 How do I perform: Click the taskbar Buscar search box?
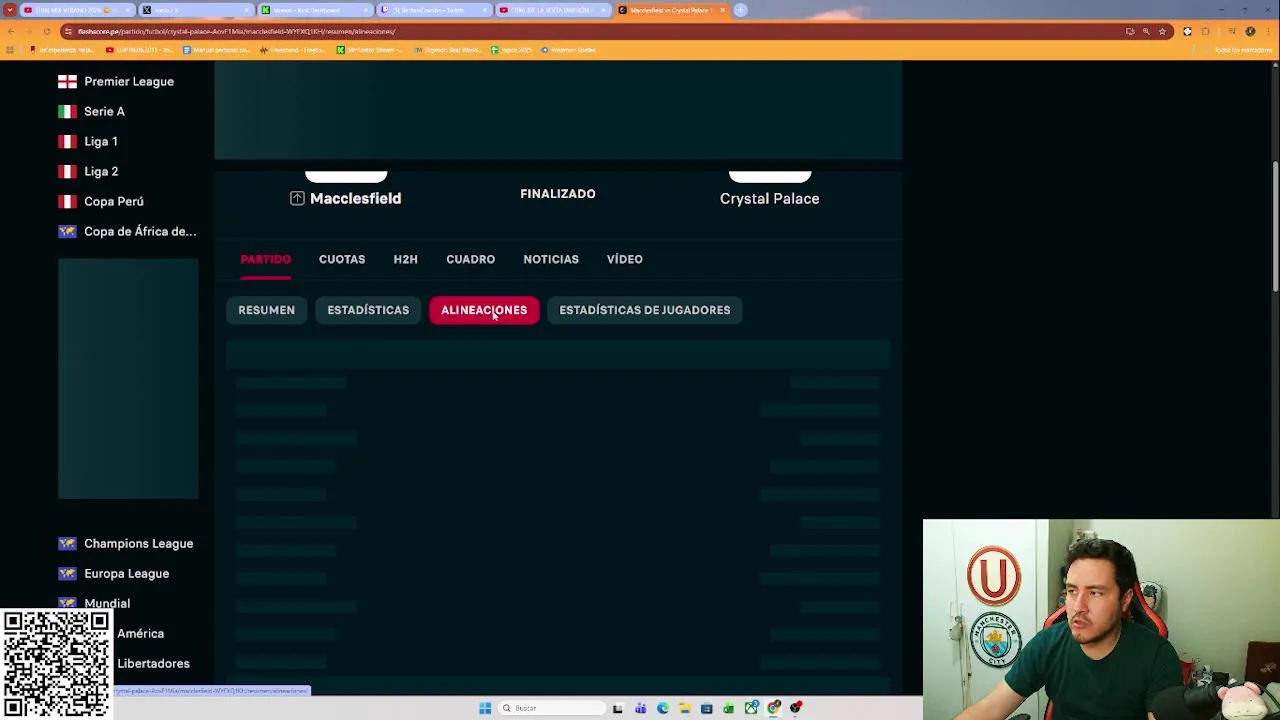coord(552,708)
